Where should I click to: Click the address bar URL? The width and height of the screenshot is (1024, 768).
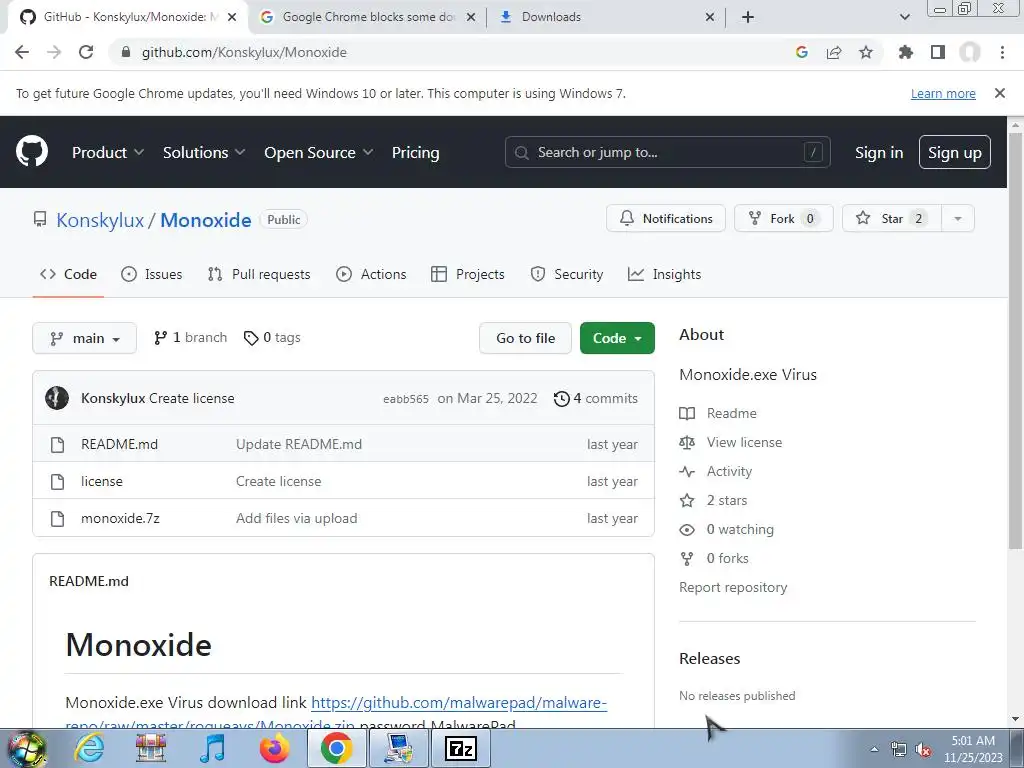[x=244, y=52]
